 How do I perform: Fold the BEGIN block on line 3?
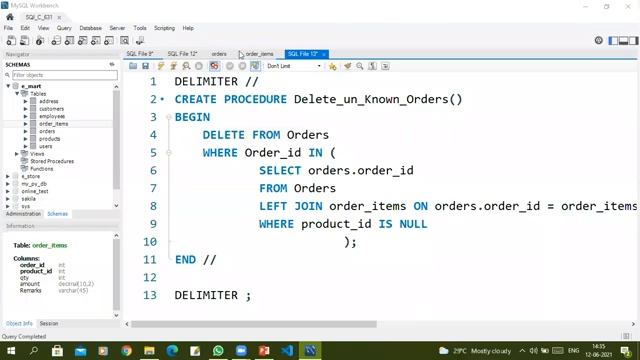coord(169,117)
